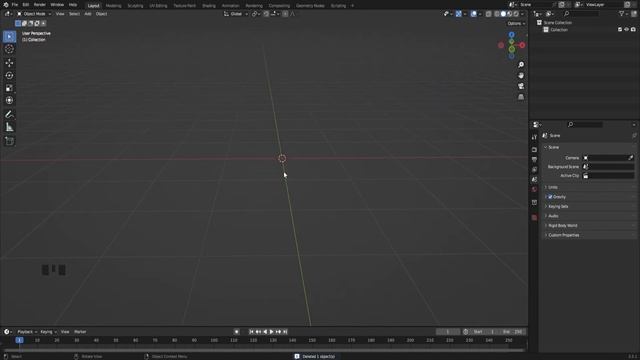Open the timeline Playback dropdown
Viewport: 640px width, 360px height.
pos(27,332)
